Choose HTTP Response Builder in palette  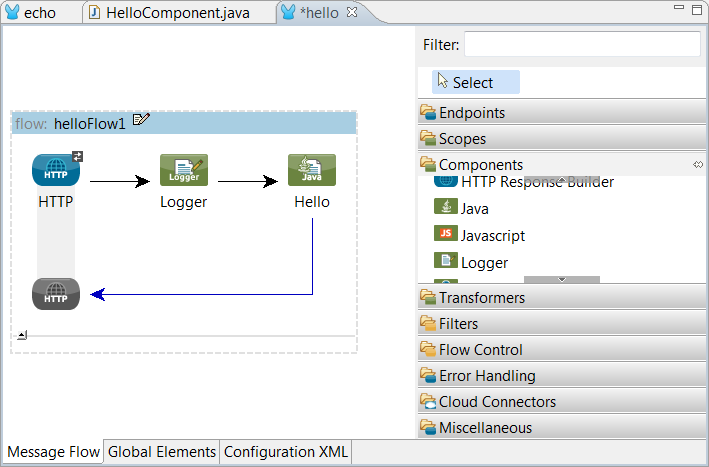pos(536,183)
